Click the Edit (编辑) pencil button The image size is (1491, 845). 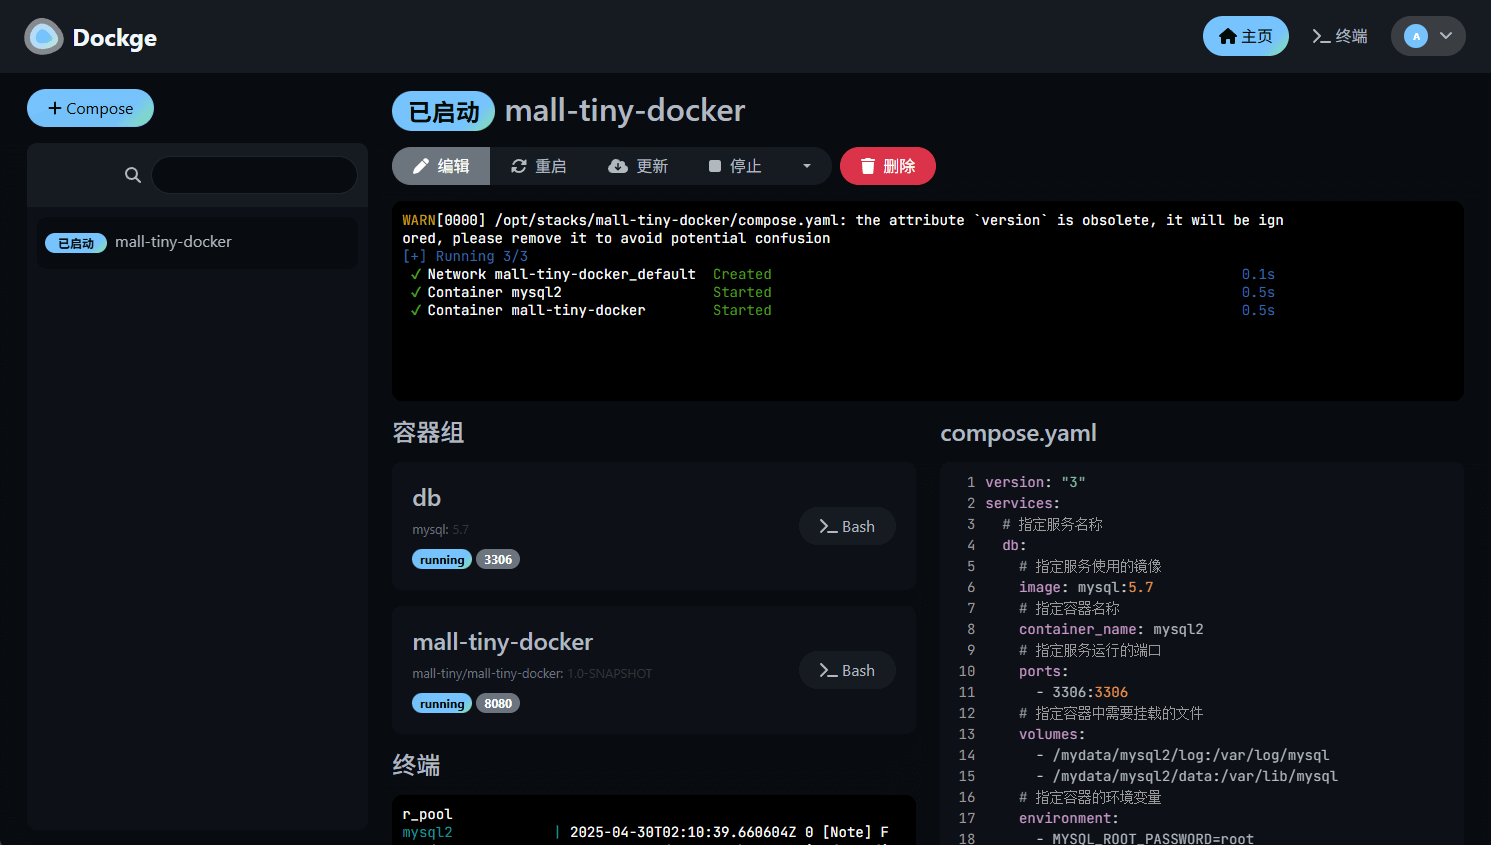(x=441, y=166)
